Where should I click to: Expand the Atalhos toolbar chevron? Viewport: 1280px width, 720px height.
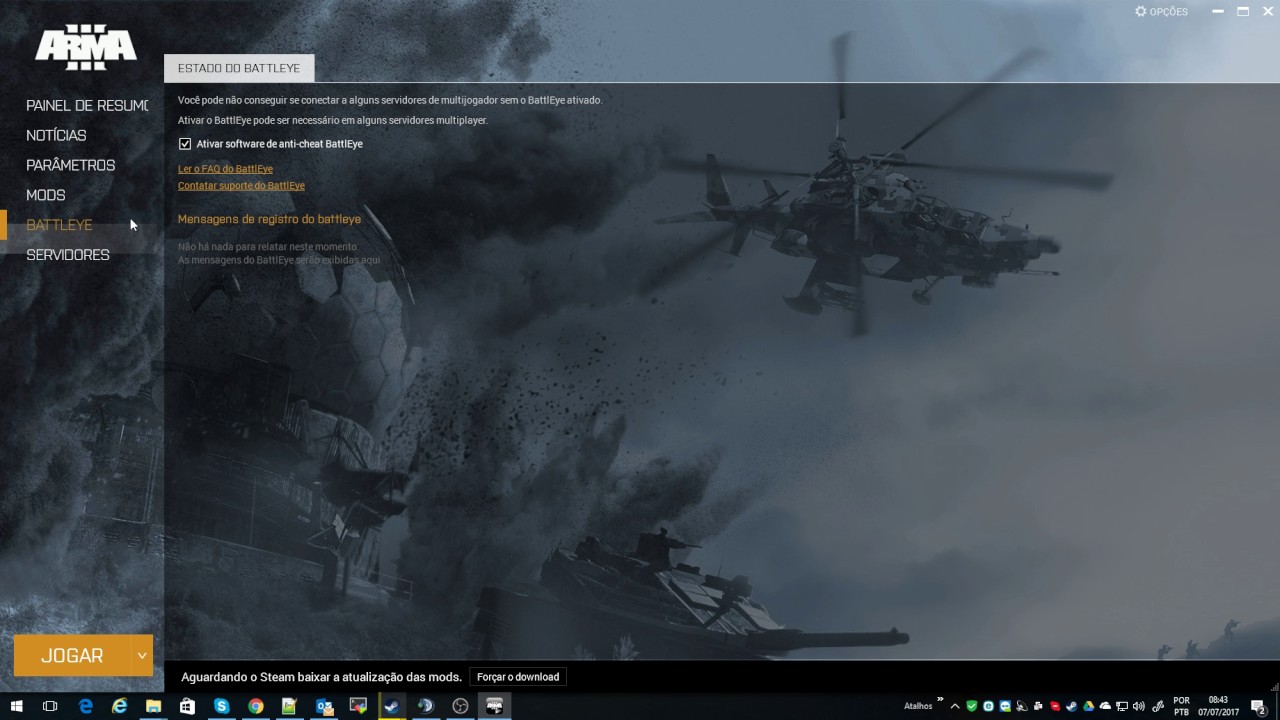(x=940, y=699)
